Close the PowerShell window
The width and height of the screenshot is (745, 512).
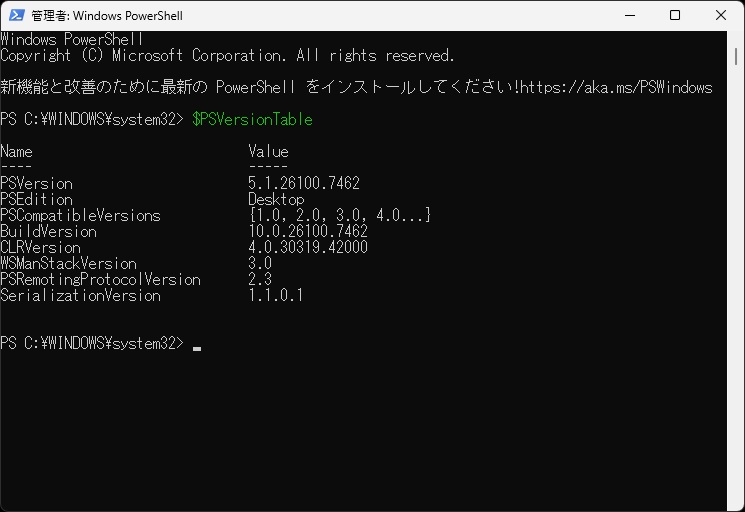coord(721,16)
